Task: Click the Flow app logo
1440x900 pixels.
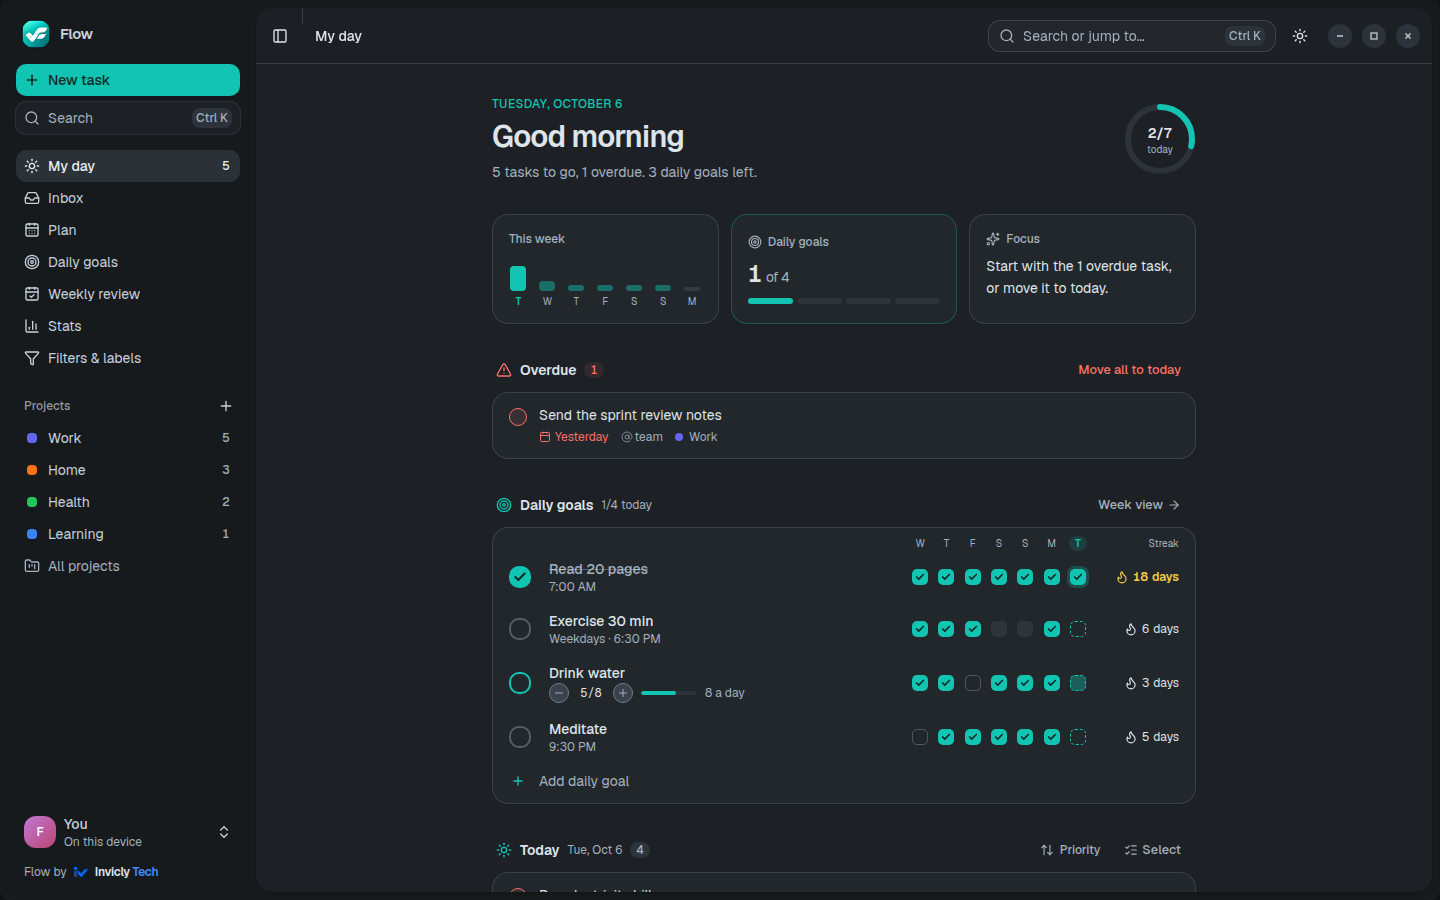Action: pyautogui.click(x=36, y=34)
